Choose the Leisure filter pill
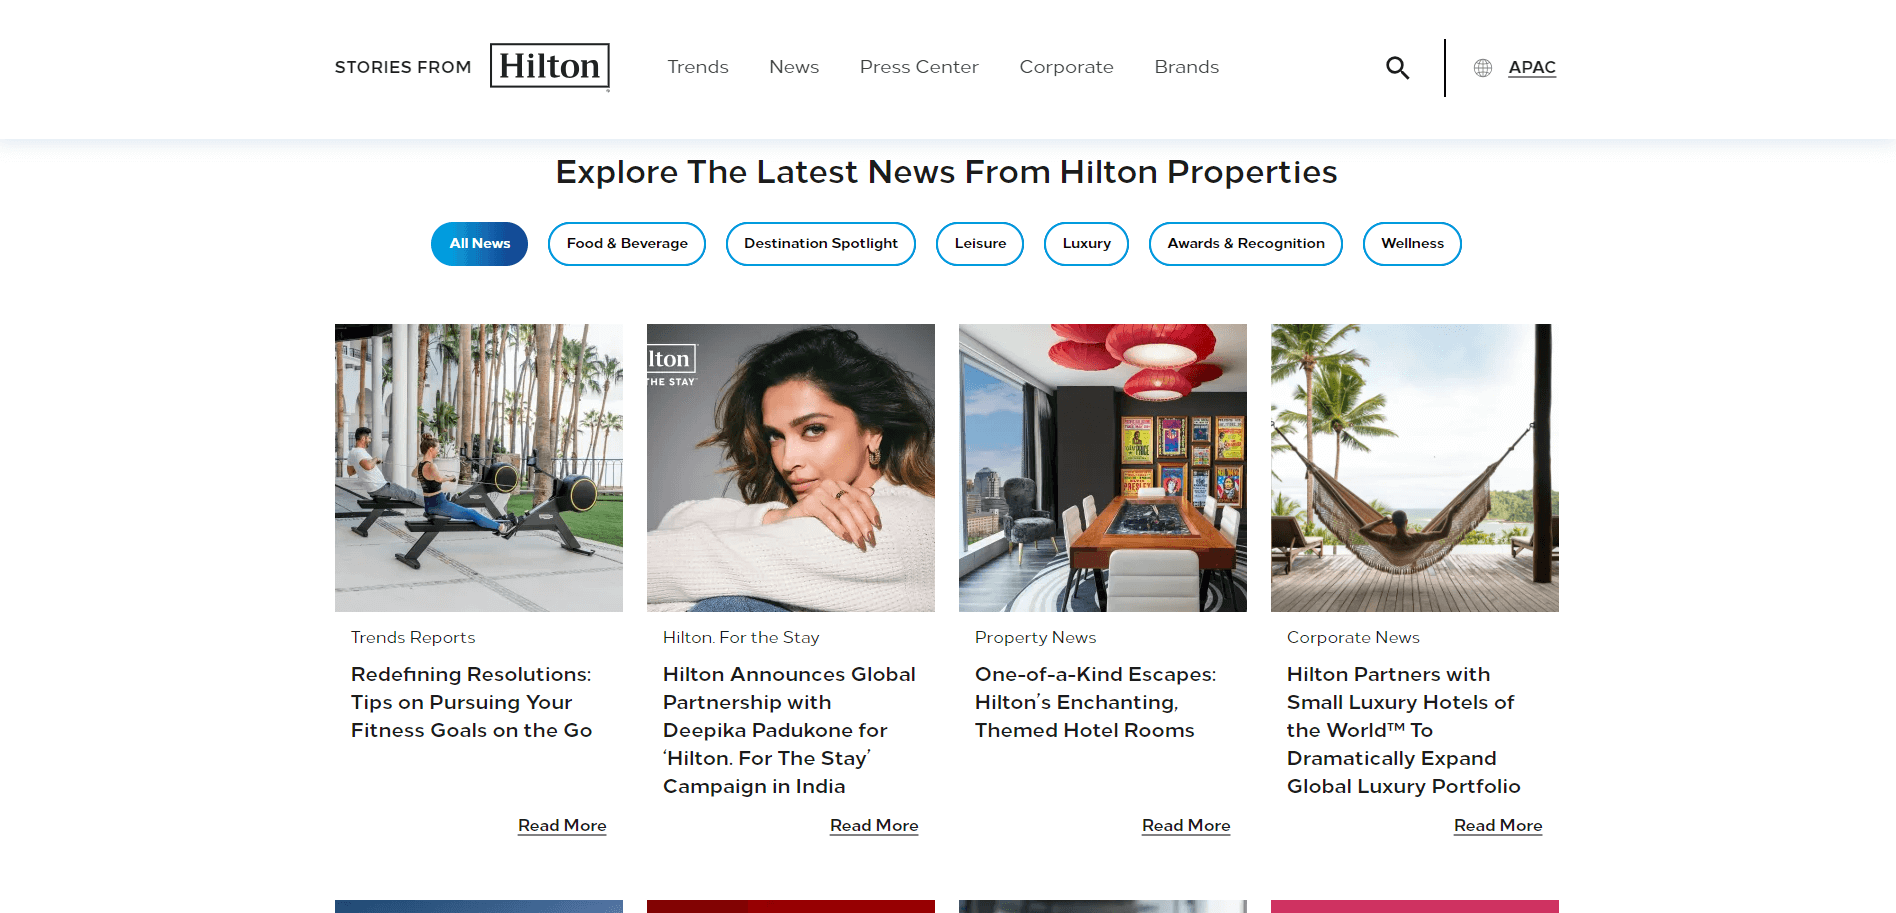The height and width of the screenshot is (913, 1896). [980, 244]
